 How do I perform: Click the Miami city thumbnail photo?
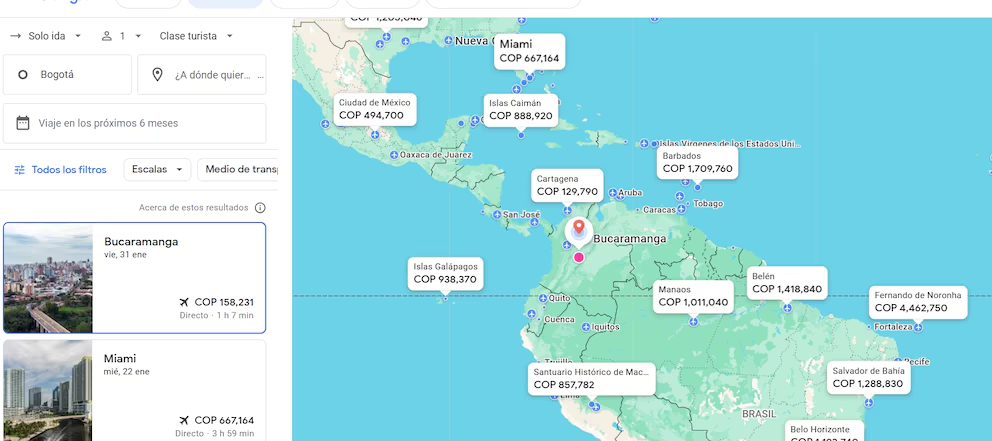click(x=48, y=390)
